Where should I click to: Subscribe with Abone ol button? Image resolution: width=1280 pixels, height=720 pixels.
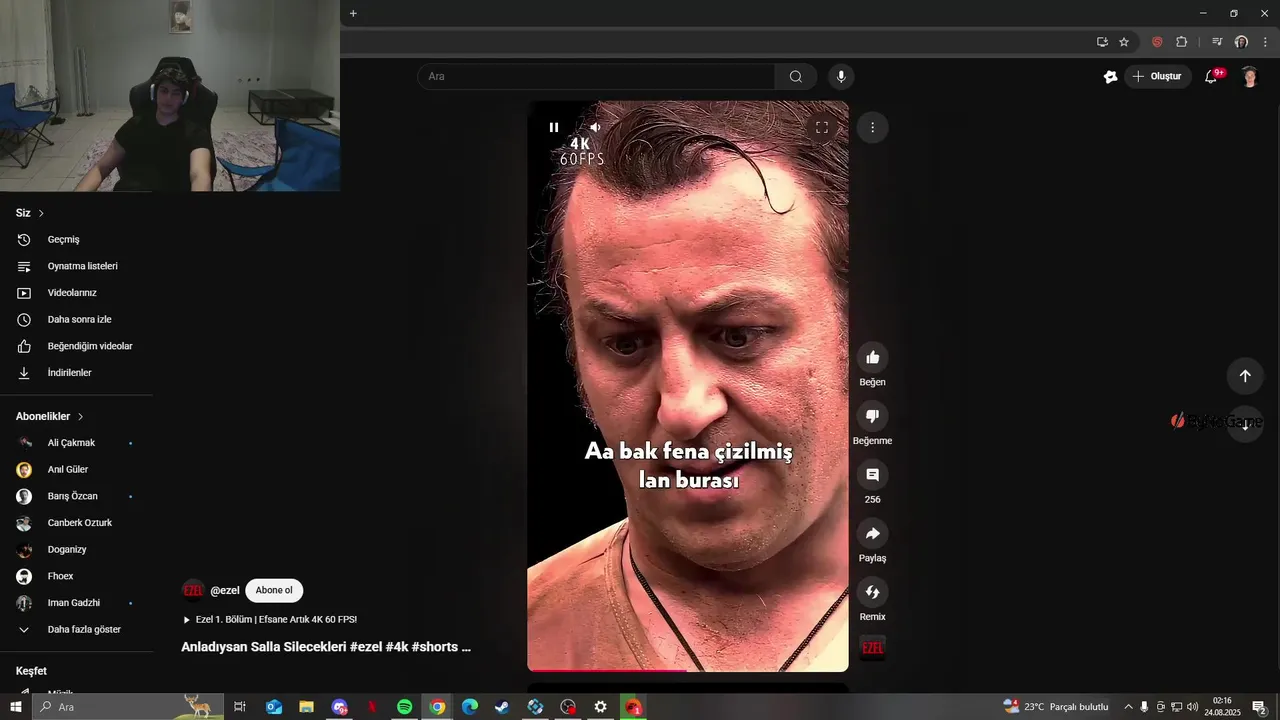[274, 590]
